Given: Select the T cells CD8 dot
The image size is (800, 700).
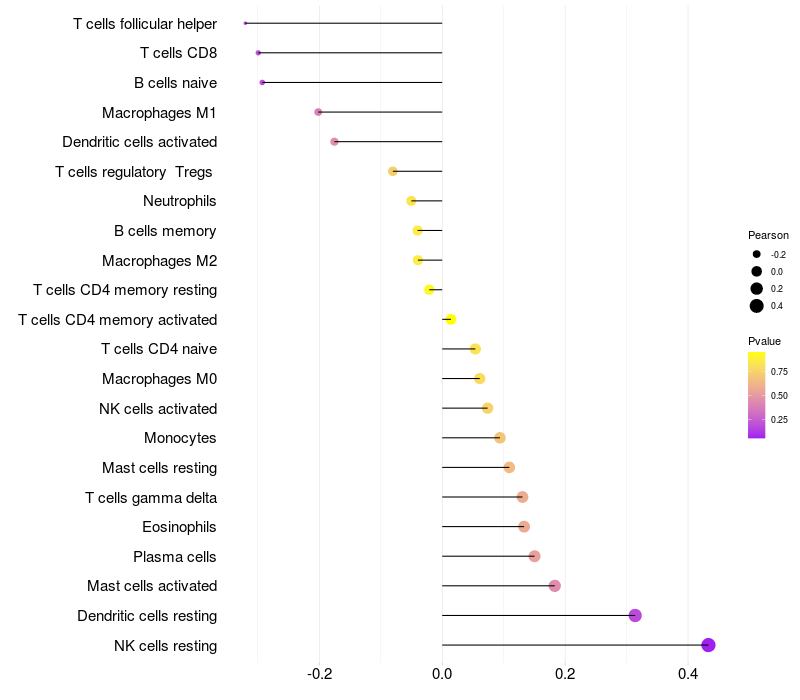Looking at the screenshot, I should point(258,53).
